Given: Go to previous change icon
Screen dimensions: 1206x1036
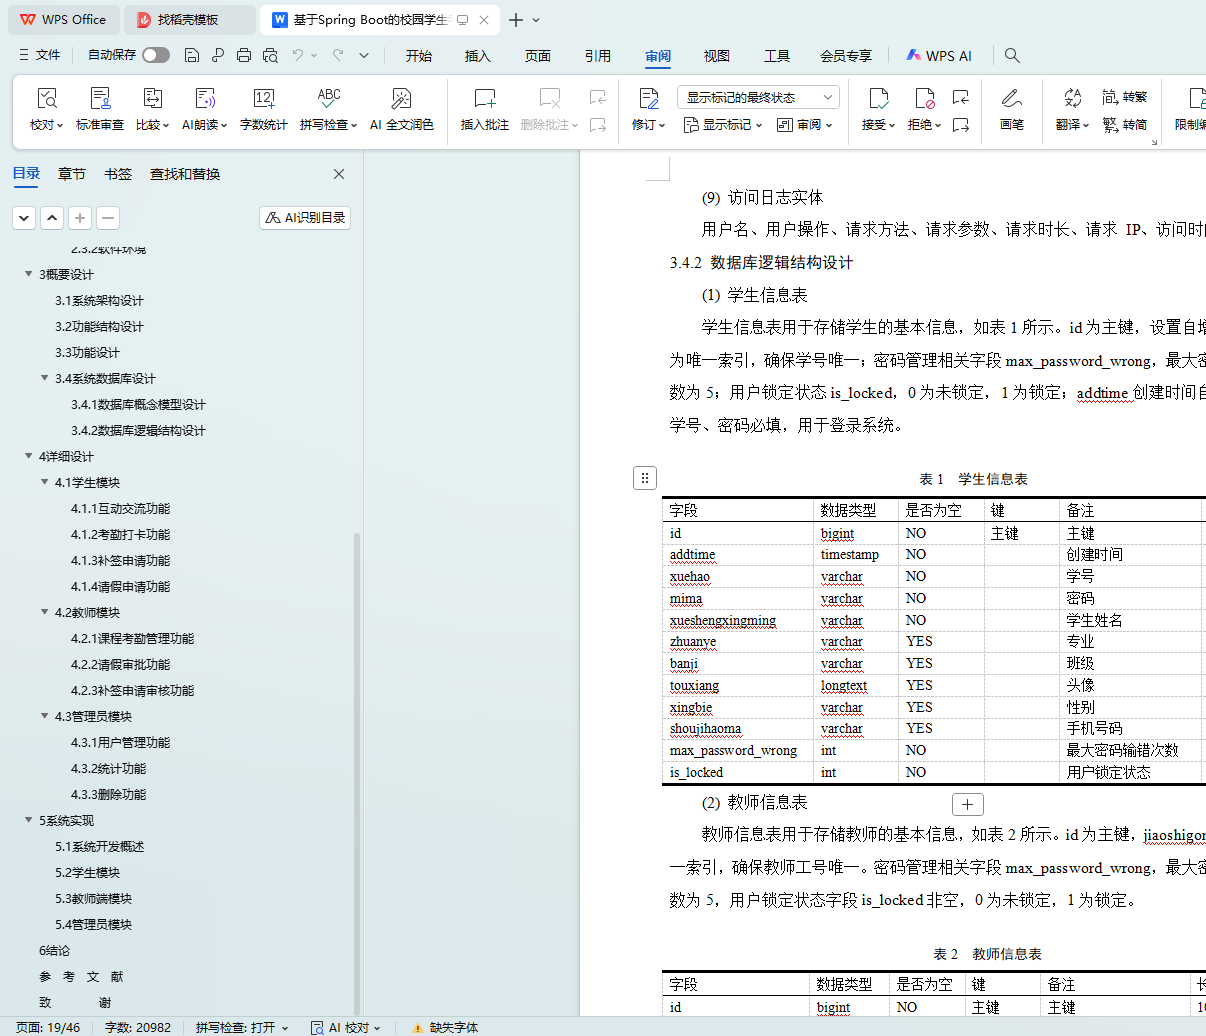Looking at the screenshot, I should [961, 97].
